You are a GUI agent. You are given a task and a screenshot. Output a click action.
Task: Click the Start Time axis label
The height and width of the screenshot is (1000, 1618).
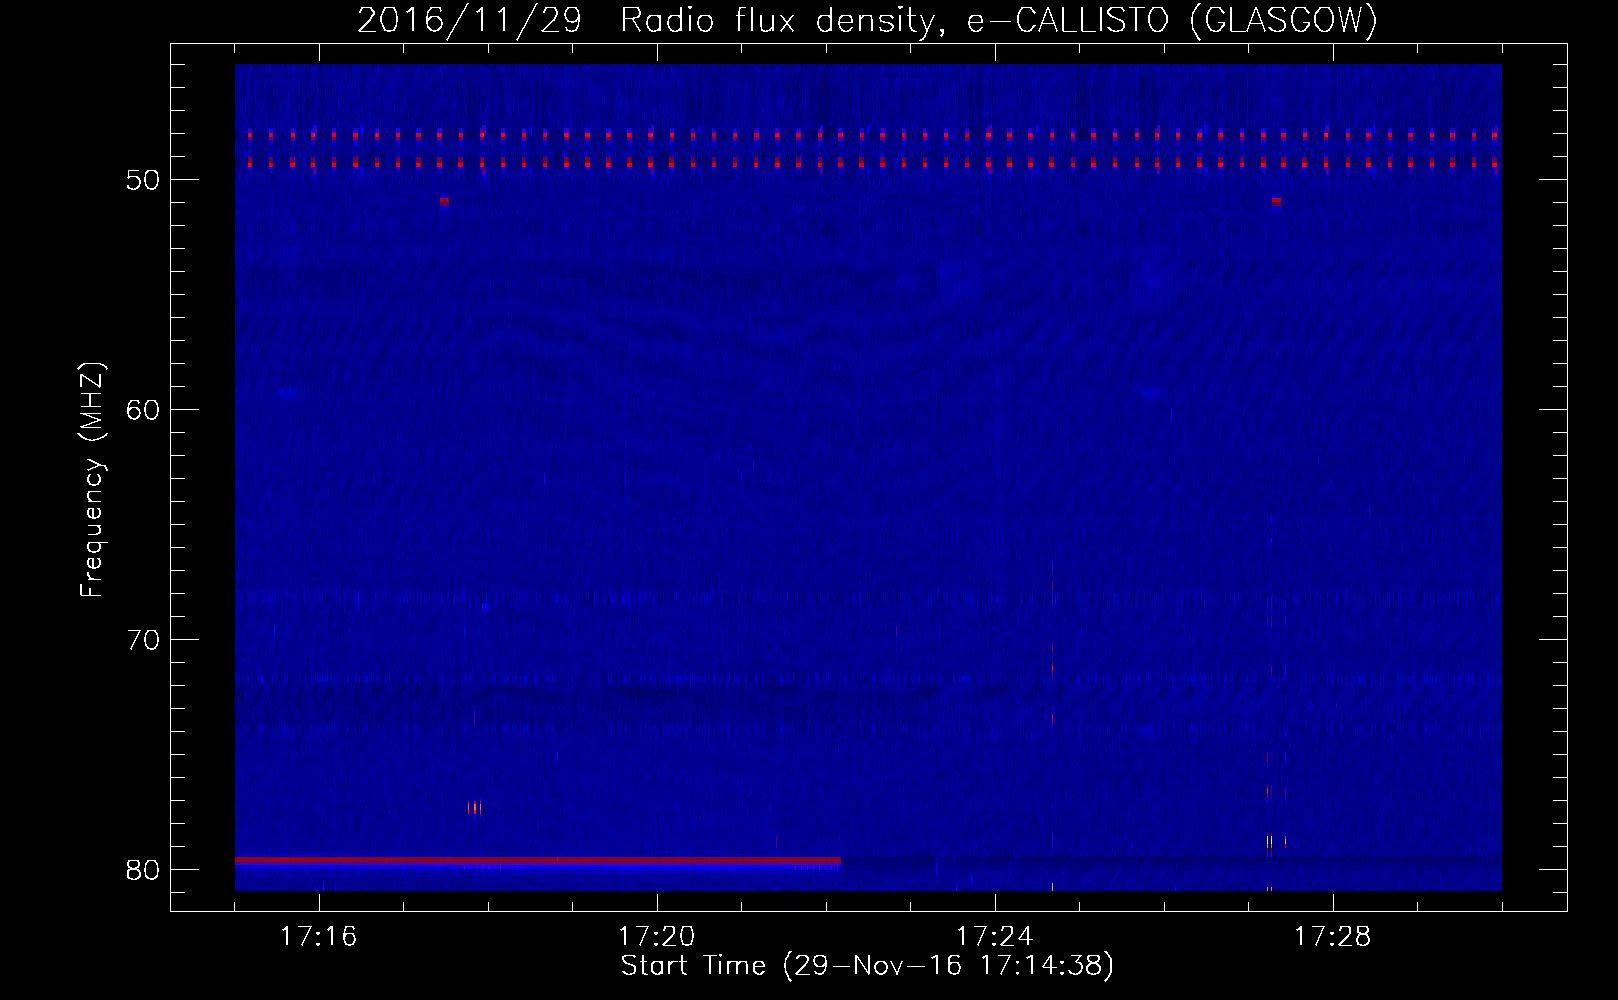tap(867, 966)
